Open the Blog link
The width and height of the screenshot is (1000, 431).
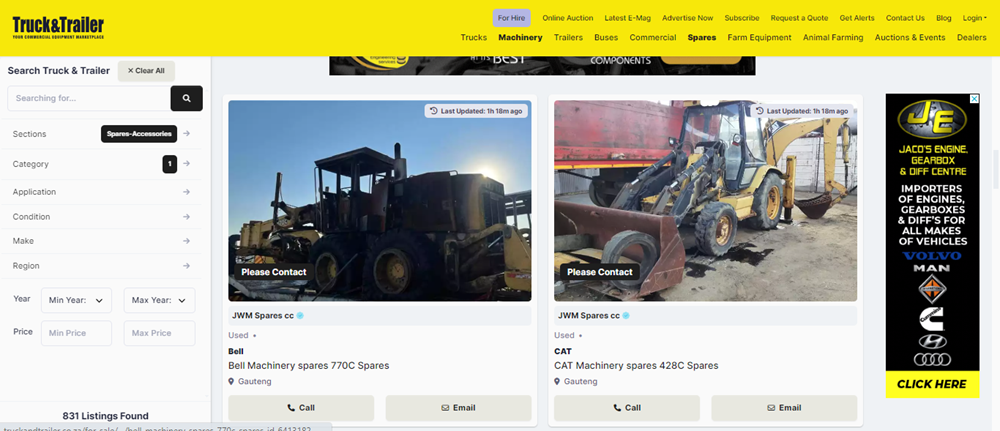(x=944, y=18)
